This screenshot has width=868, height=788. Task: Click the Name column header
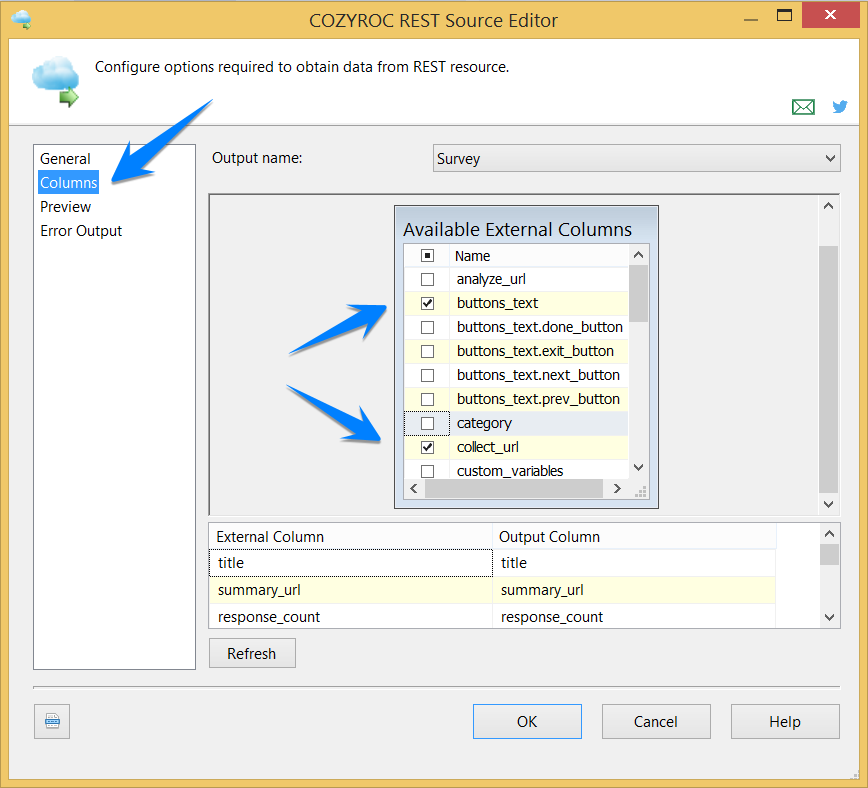[x=539, y=256]
